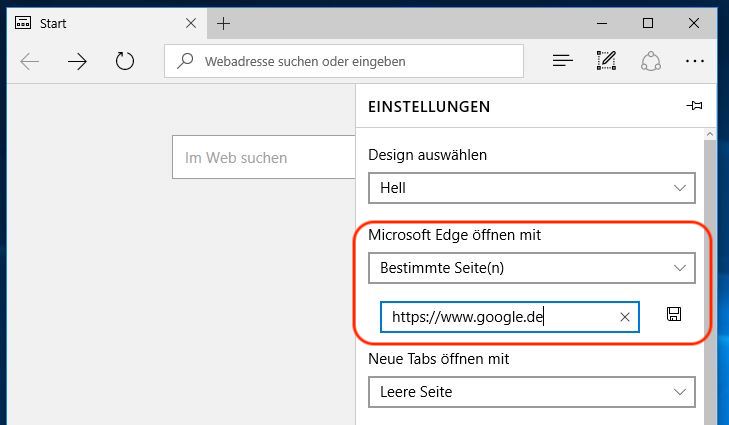
Task: Click the Im Web suchen search box
Action: click(x=264, y=157)
